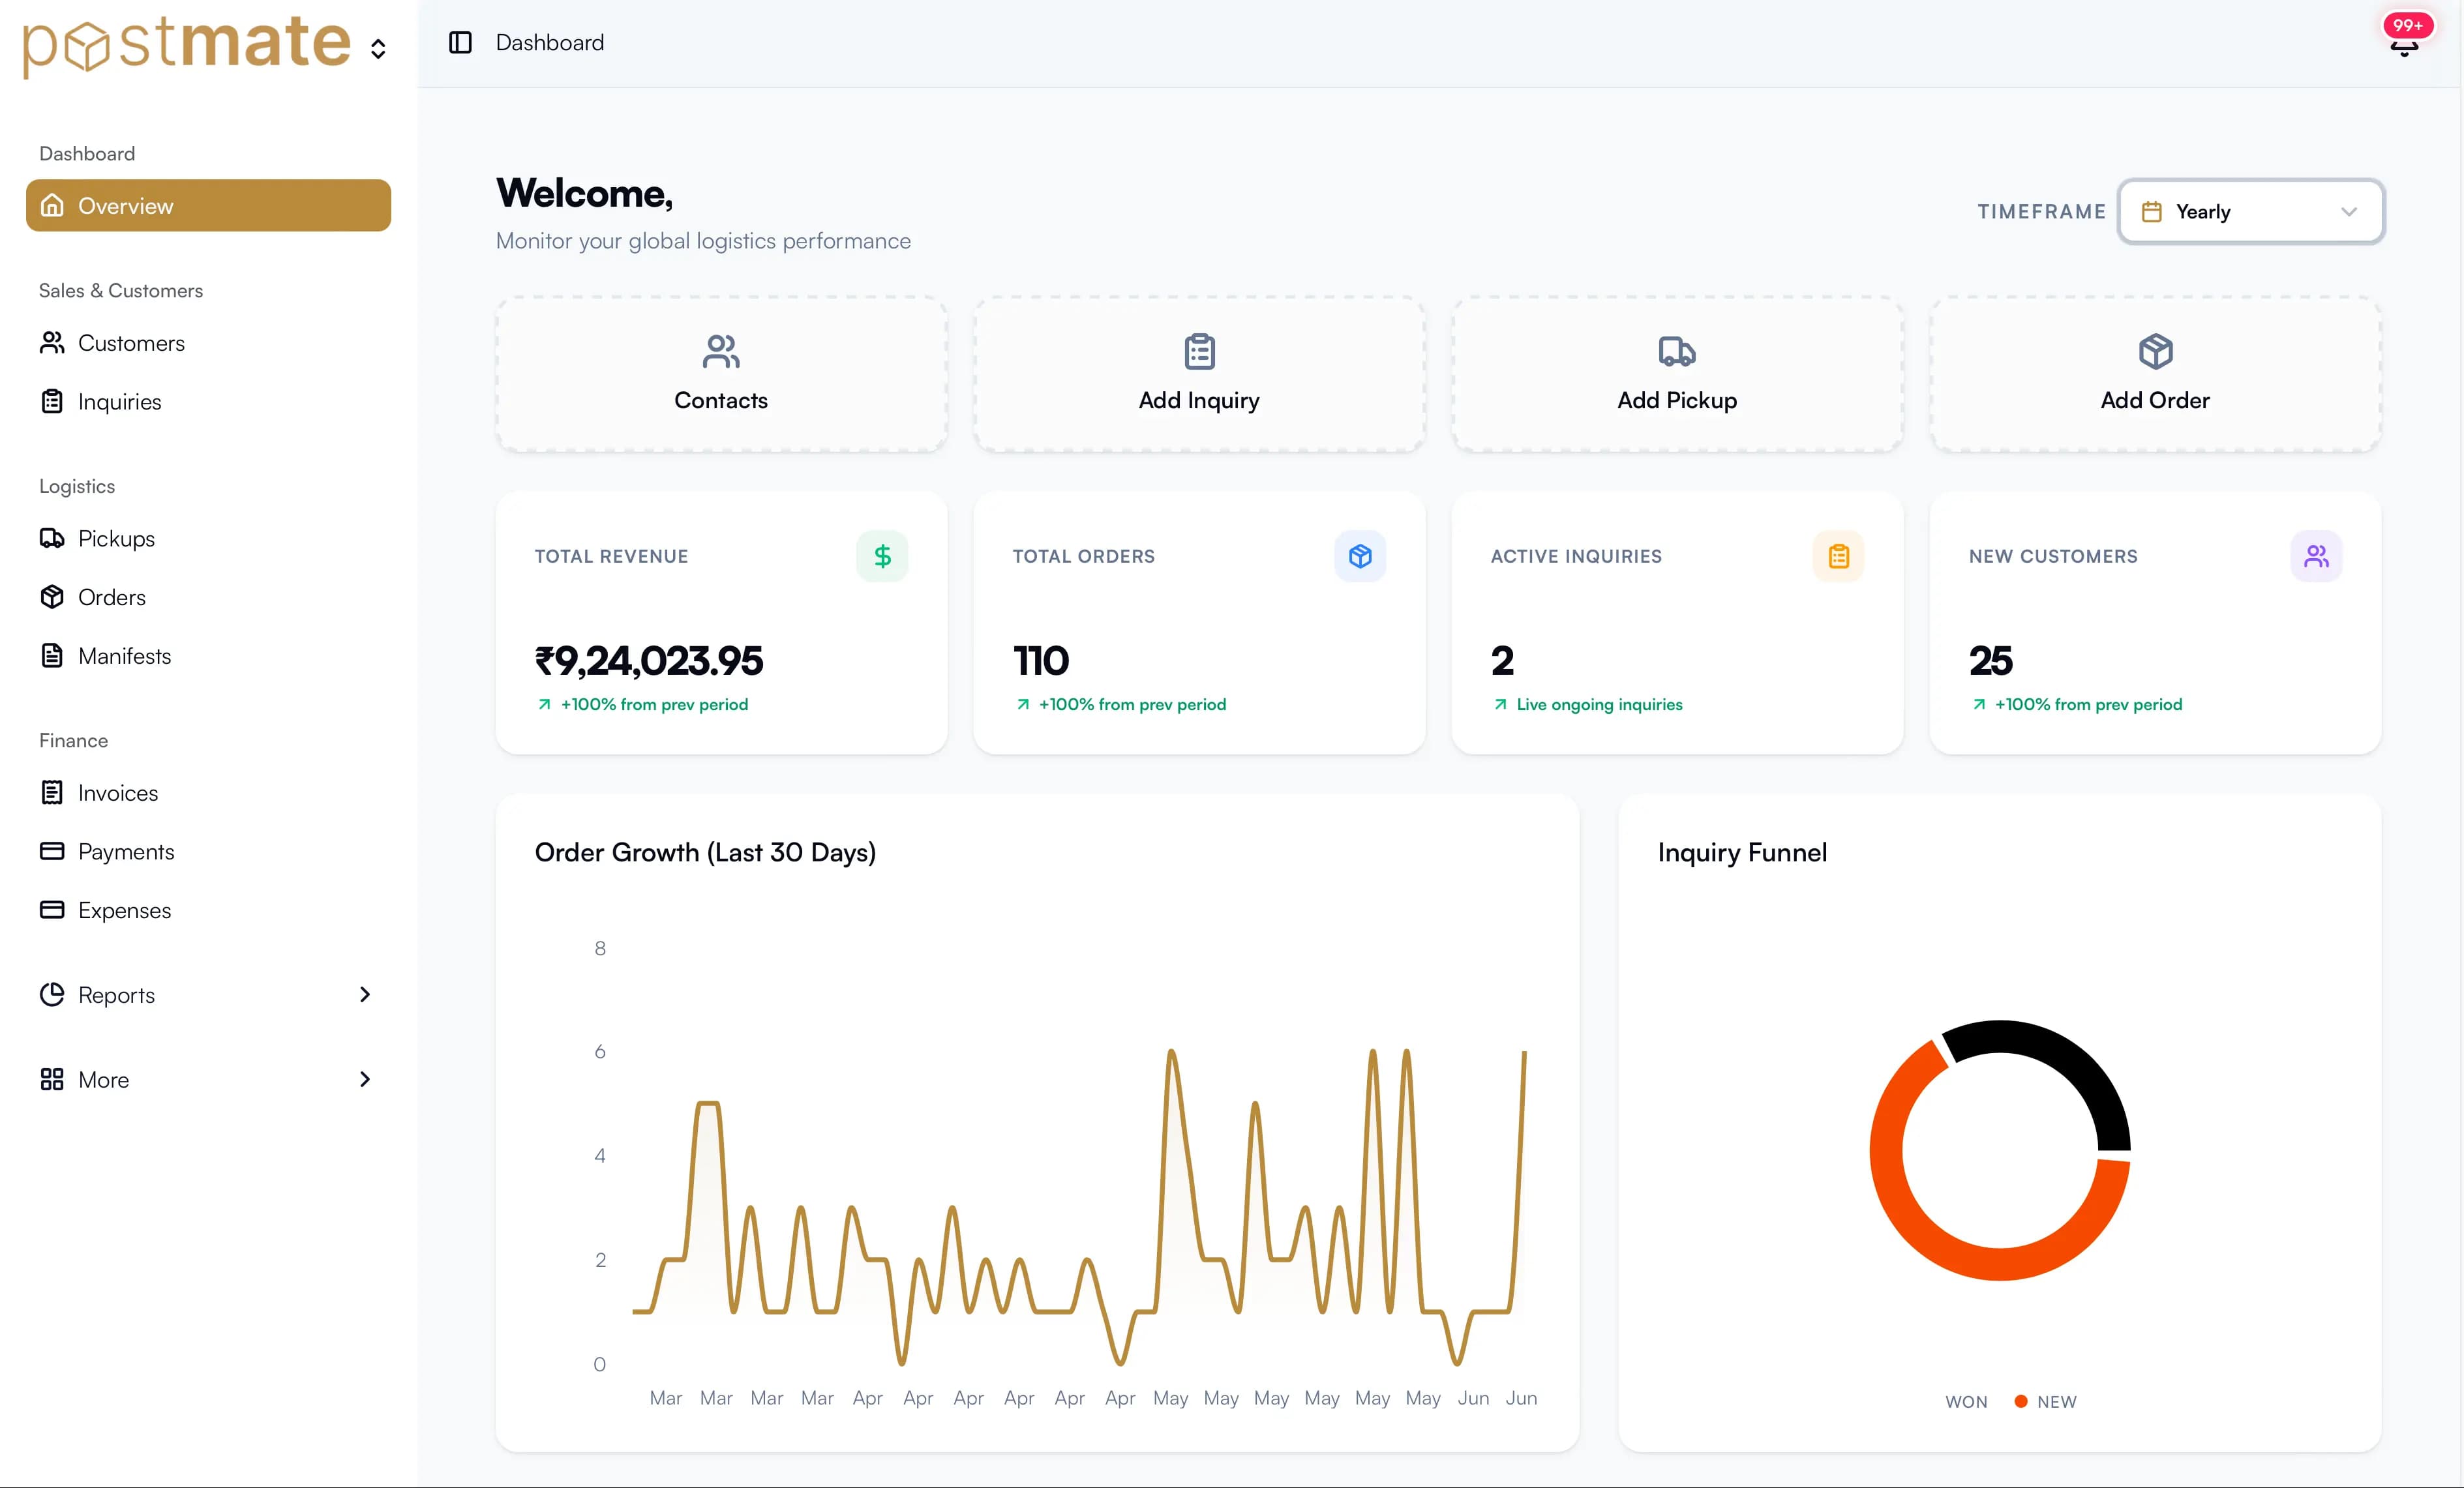
Task: Click the Manifests document icon
Action: [x=52, y=655]
